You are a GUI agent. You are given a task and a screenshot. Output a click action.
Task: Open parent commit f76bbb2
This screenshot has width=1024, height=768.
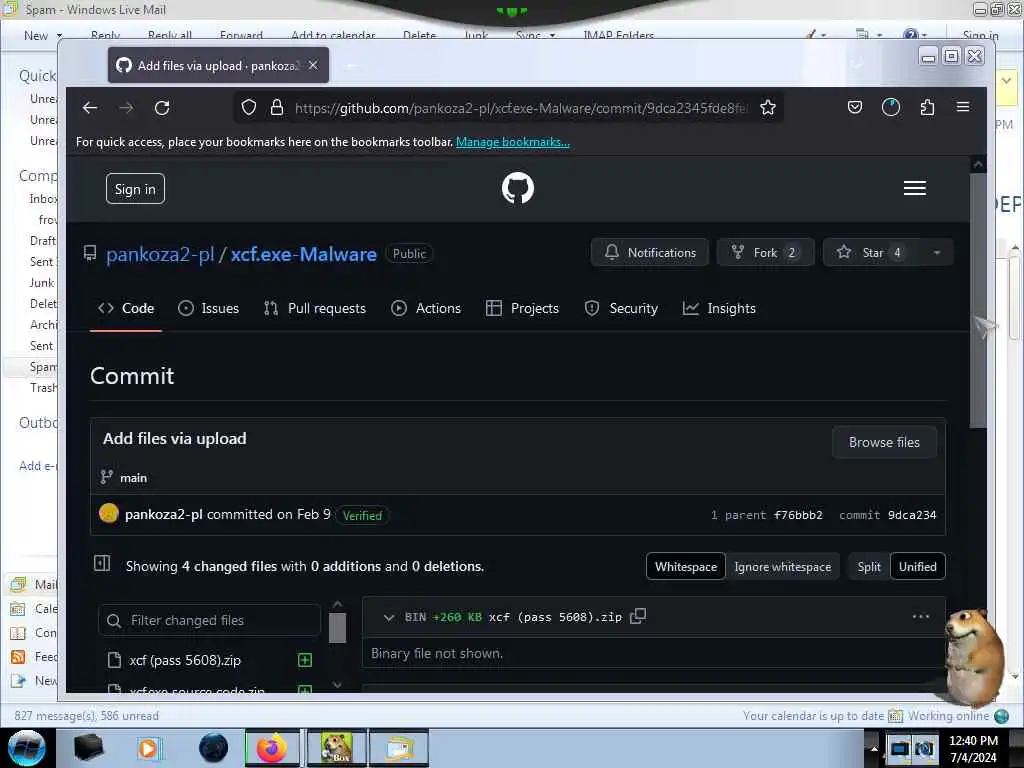(x=798, y=515)
